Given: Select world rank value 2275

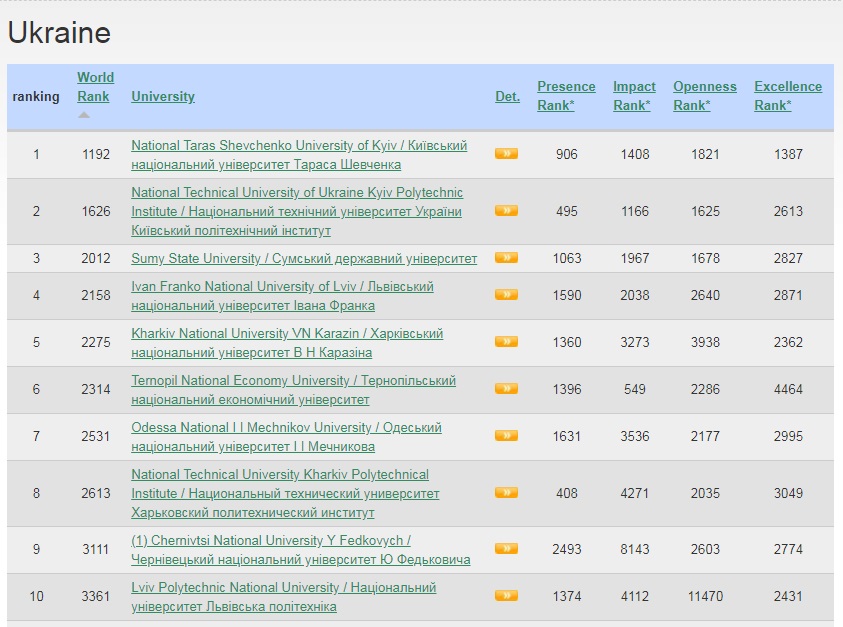Looking at the screenshot, I should point(96,343).
